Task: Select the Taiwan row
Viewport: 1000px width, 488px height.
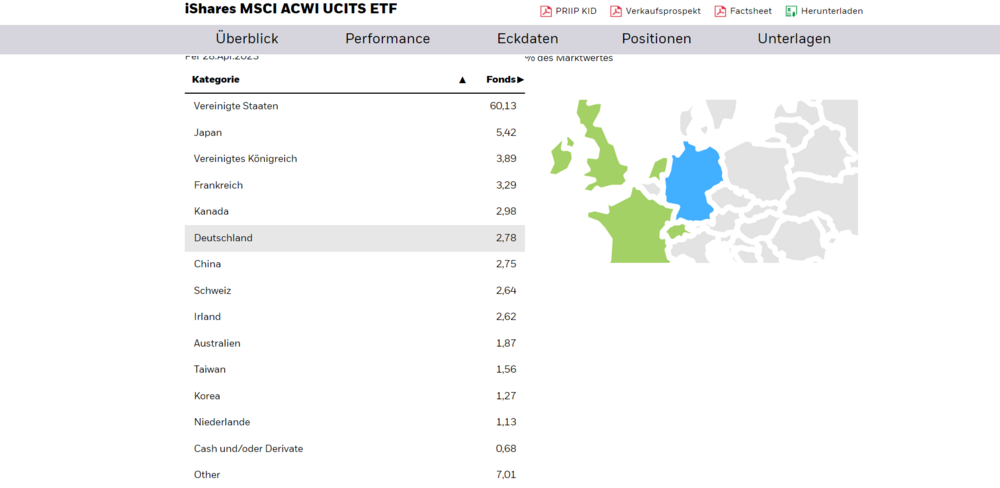Action: point(355,369)
